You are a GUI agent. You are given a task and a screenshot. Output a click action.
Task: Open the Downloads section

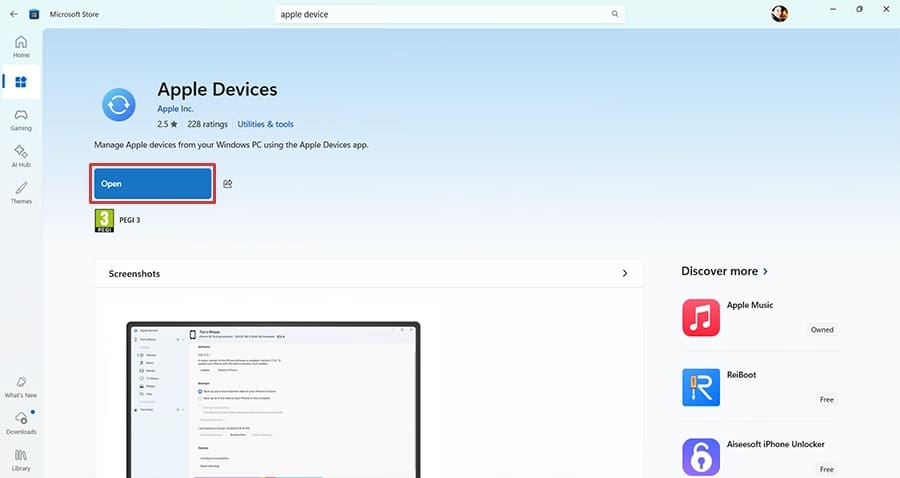click(x=21, y=423)
